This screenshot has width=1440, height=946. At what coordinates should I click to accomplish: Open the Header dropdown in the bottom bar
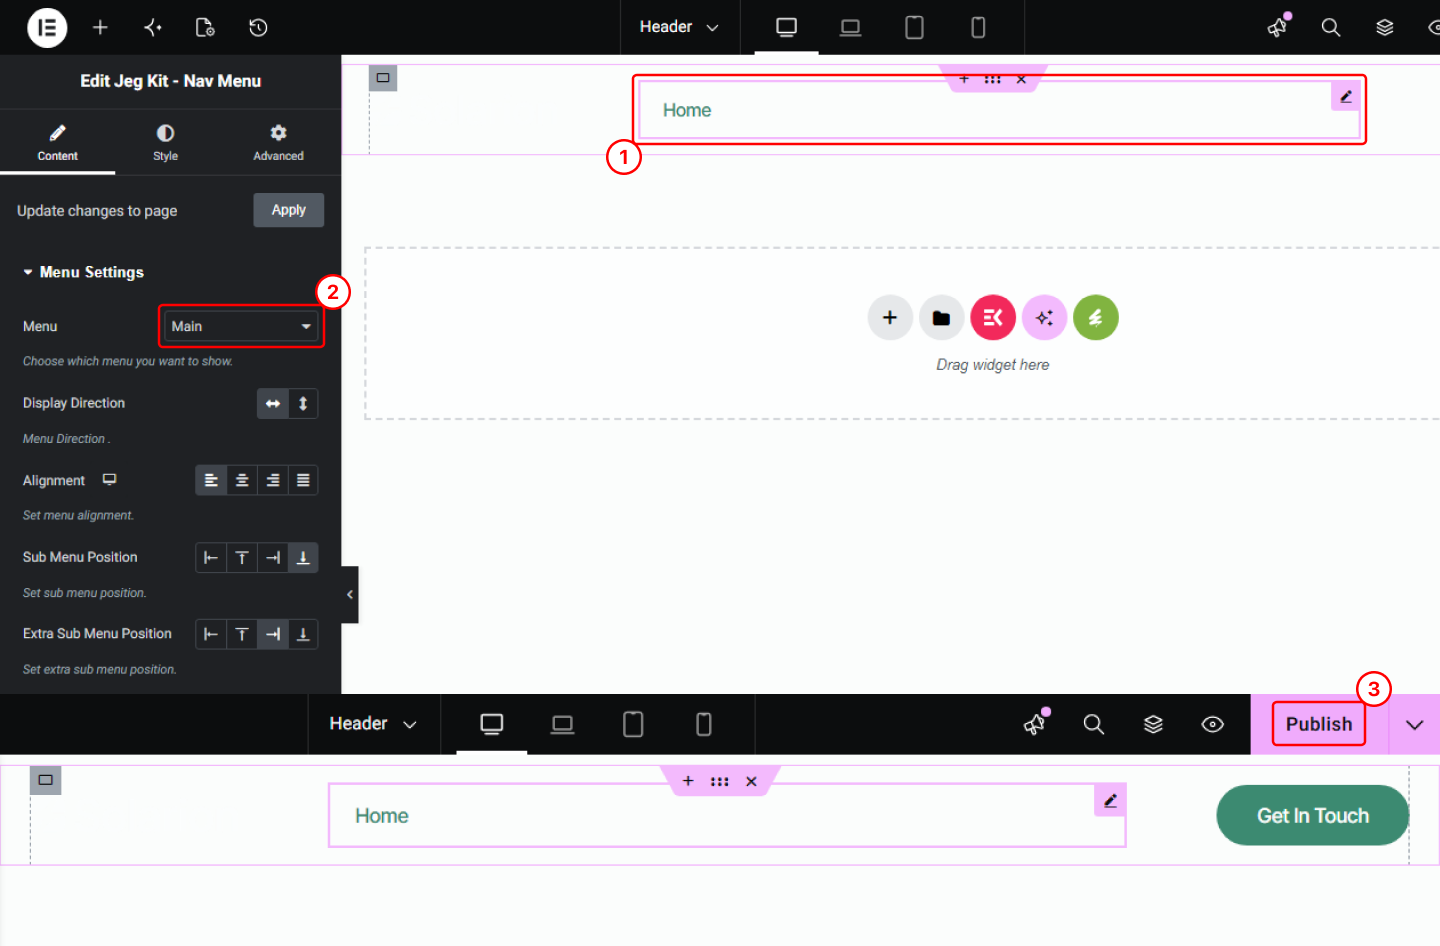click(x=373, y=724)
